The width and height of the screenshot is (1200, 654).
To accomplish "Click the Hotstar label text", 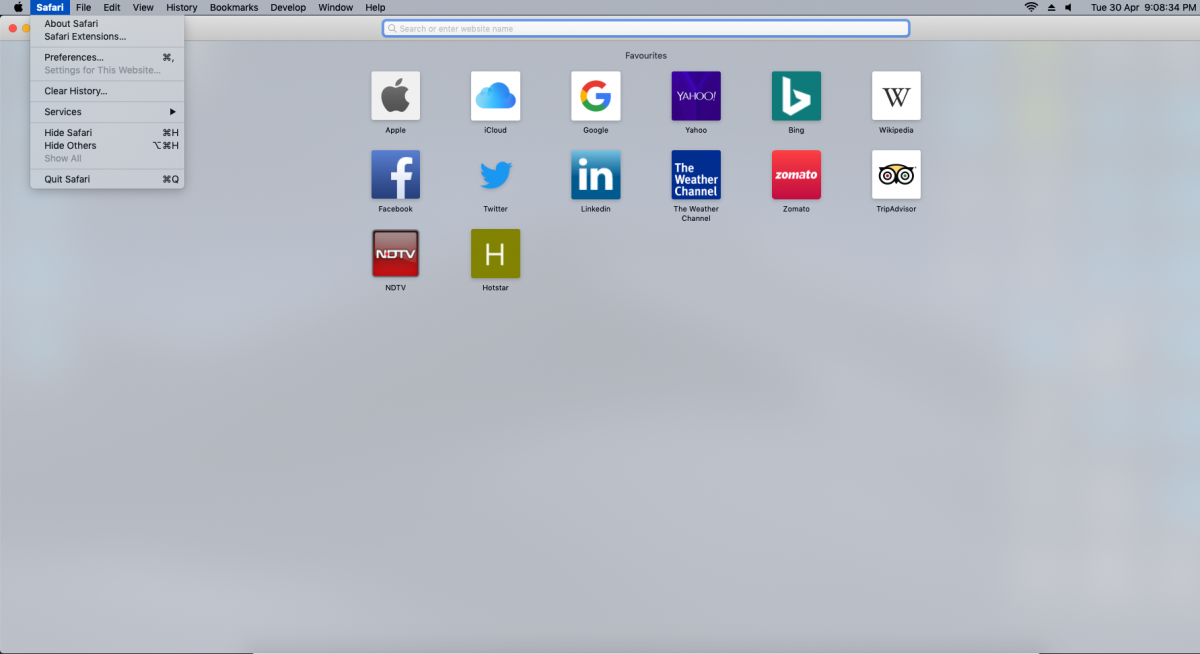I will [x=496, y=288].
